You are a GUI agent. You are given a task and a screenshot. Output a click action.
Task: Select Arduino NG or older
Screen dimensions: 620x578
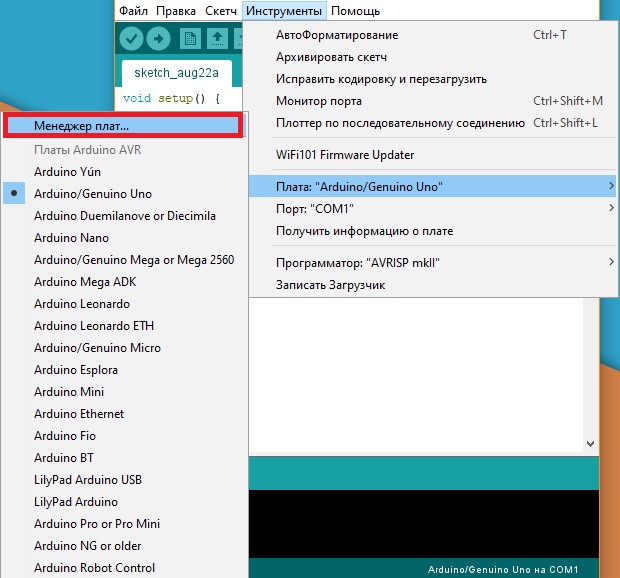click(x=124, y=546)
